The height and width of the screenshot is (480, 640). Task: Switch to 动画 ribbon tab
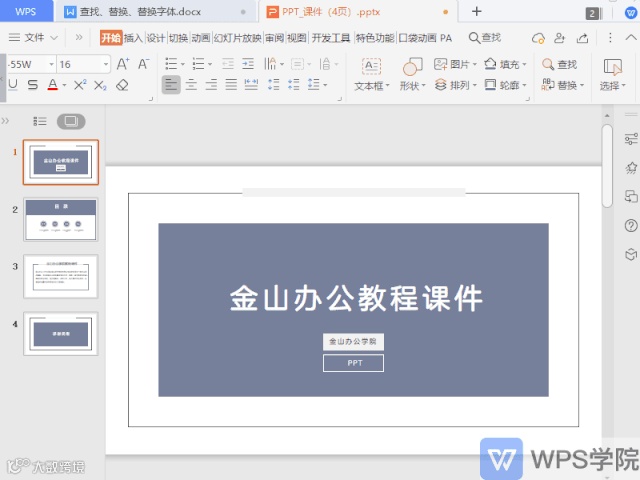200,38
